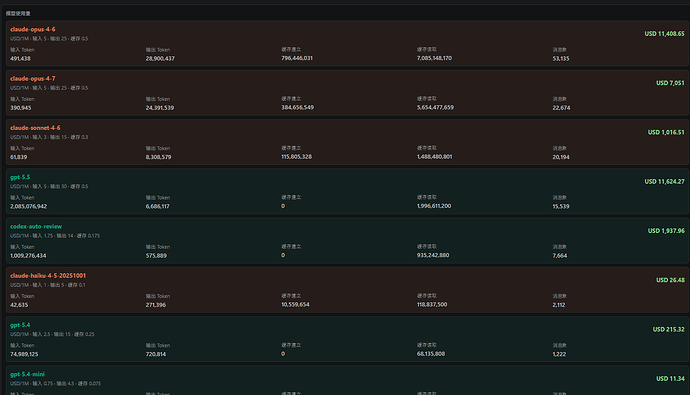Select output token value 271,396
Screen dimensions: 690x395
(x=156, y=305)
